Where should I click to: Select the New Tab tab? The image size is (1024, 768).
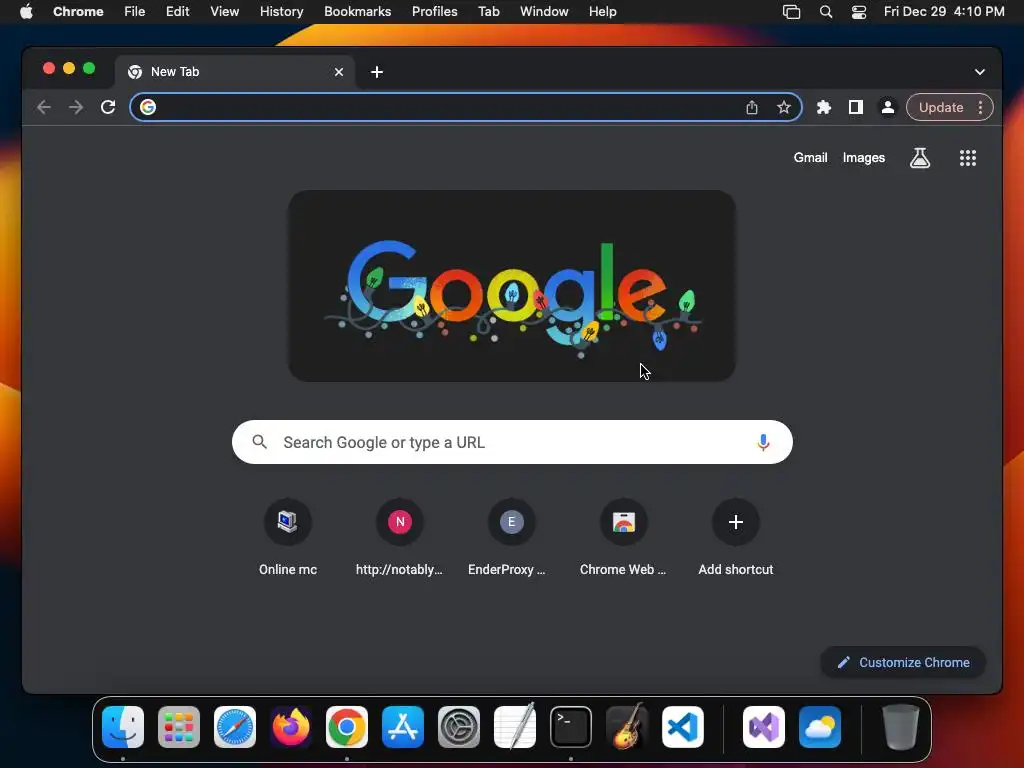point(235,72)
